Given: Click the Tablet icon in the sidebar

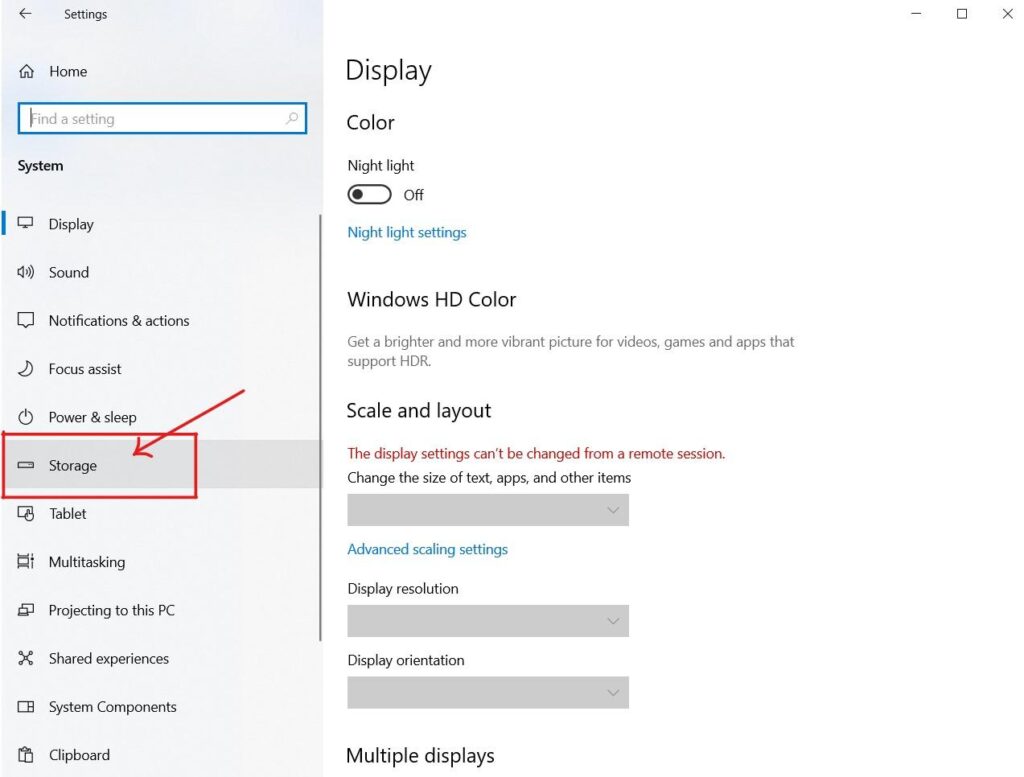Looking at the screenshot, I should coord(25,513).
